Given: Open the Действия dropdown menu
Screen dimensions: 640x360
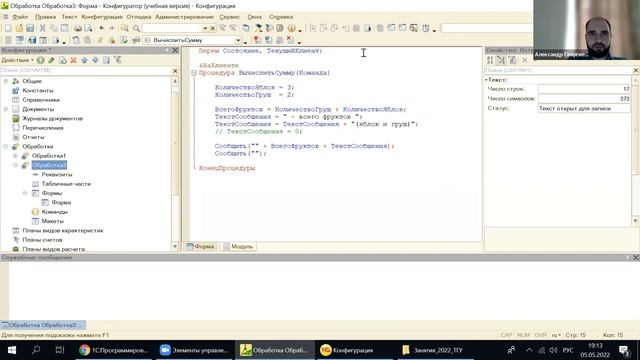Looking at the screenshot, I should coord(17,60).
